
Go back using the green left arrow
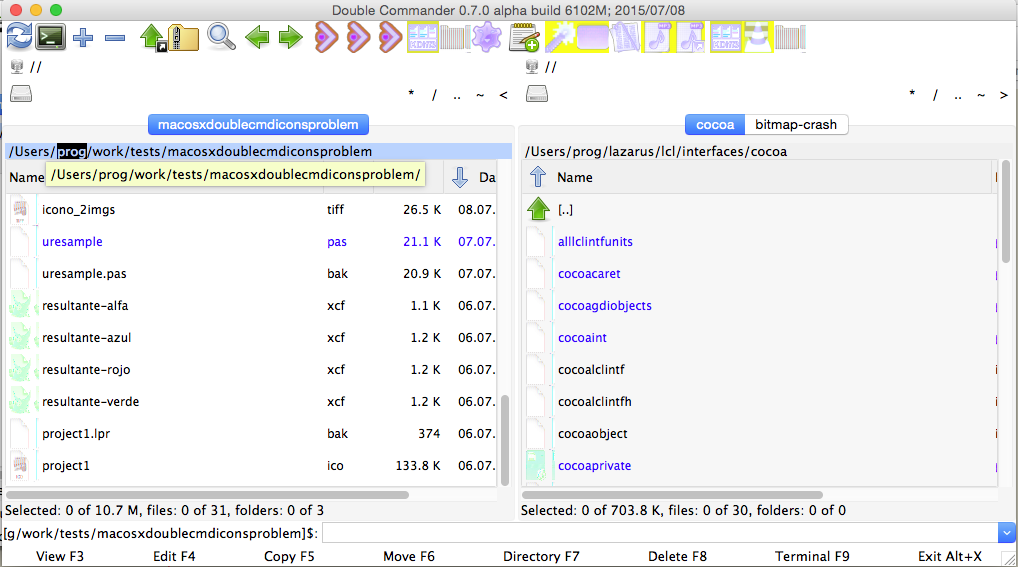coord(257,38)
